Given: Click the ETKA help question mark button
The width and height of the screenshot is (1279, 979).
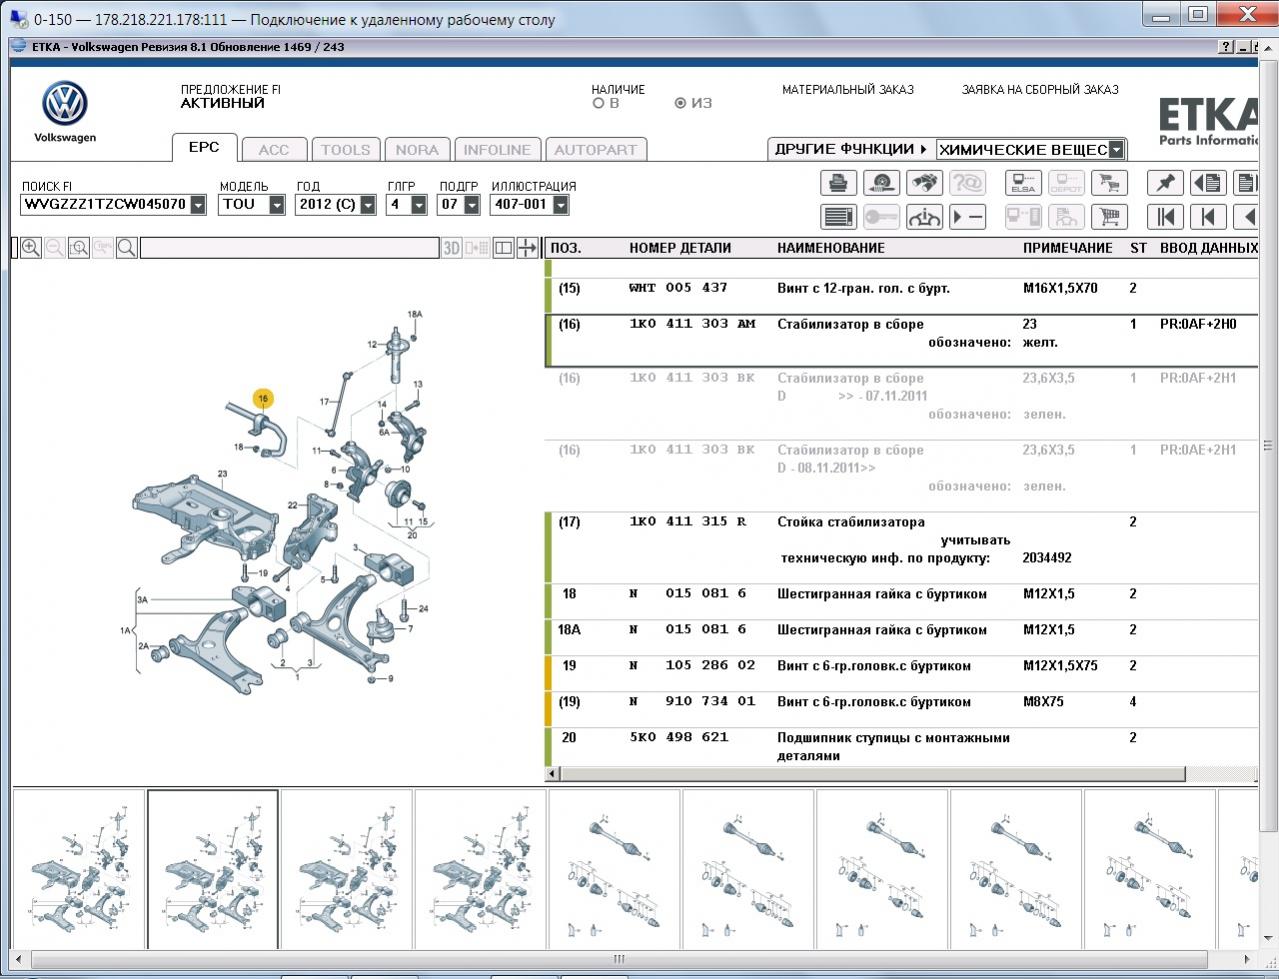Looking at the screenshot, I should click(x=1227, y=47).
